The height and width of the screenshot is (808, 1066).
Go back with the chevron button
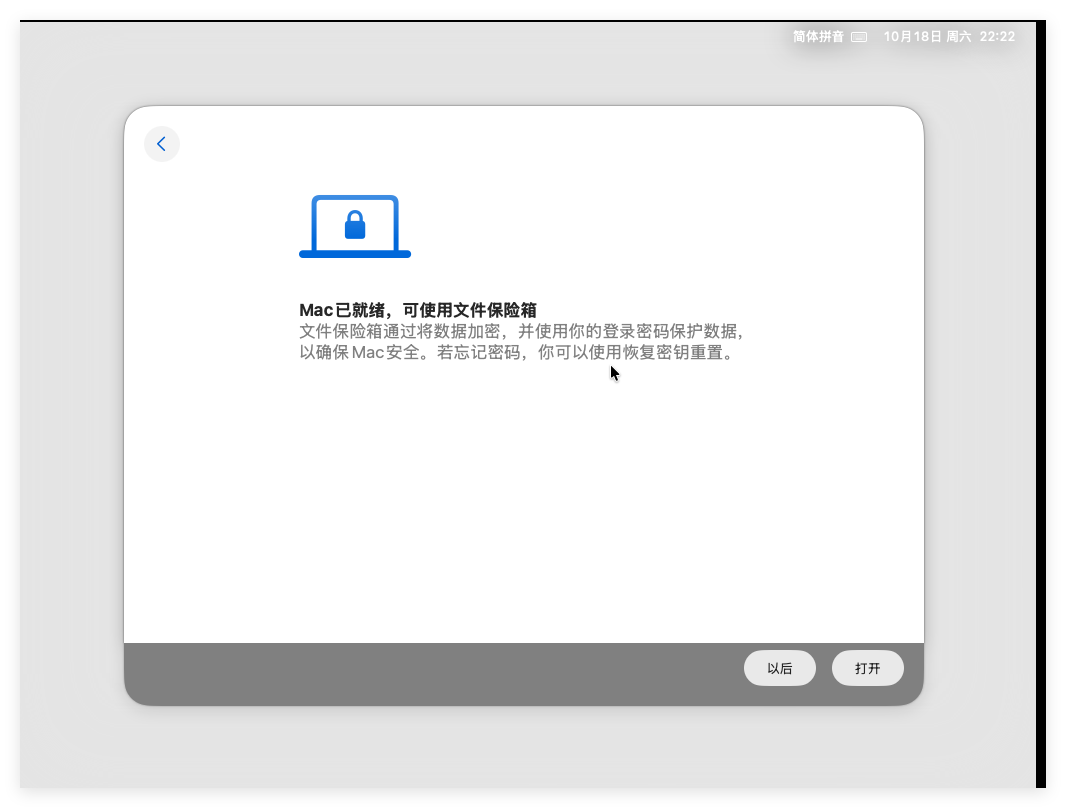click(x=162, y=144)
